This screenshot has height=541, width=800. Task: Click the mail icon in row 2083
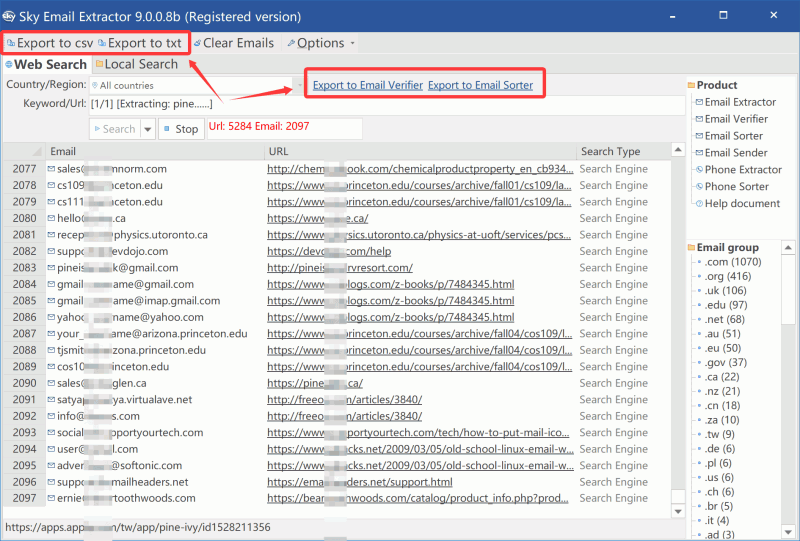pos(51,267)
